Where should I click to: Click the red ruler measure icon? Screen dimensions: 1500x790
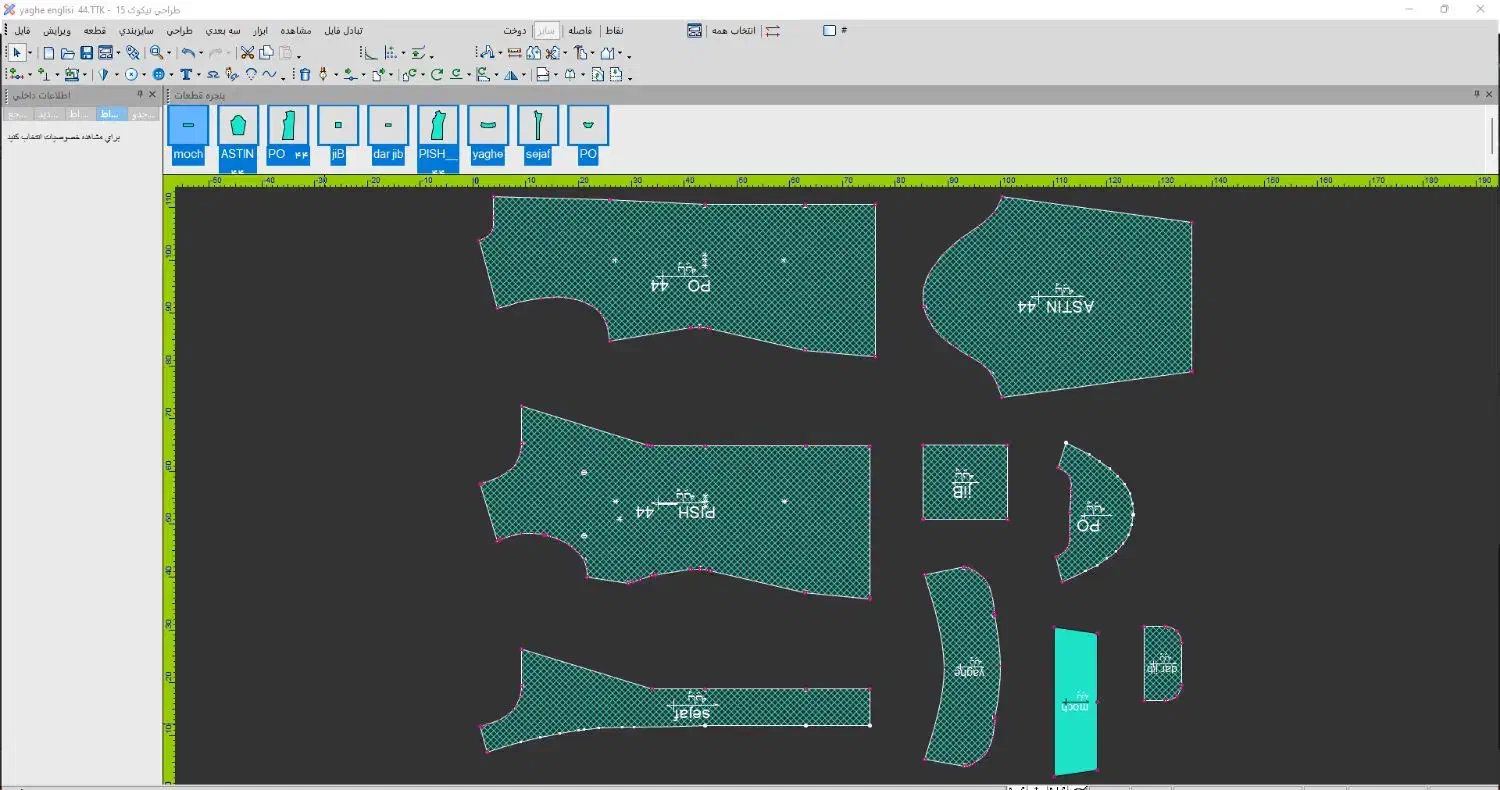pos(513,53)
